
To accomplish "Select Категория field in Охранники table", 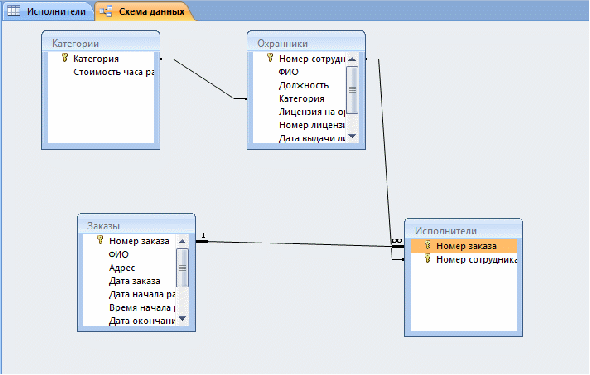I will [301, 99].
